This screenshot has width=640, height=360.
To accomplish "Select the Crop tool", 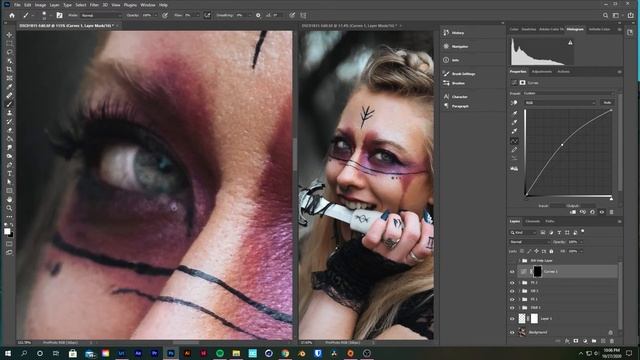I will (x=9, y=69).
